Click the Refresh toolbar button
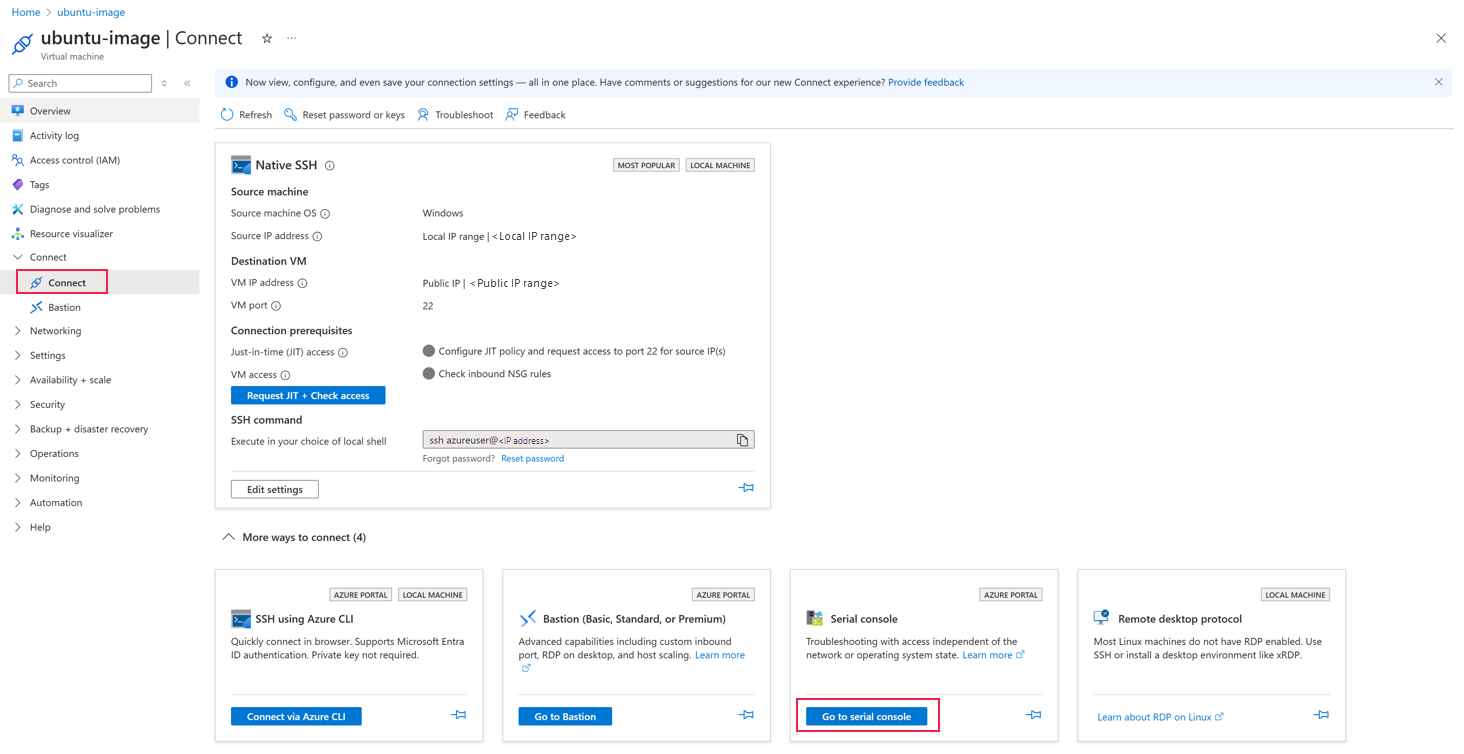This screenshot has width=1464, height=754. pos(246,115)
